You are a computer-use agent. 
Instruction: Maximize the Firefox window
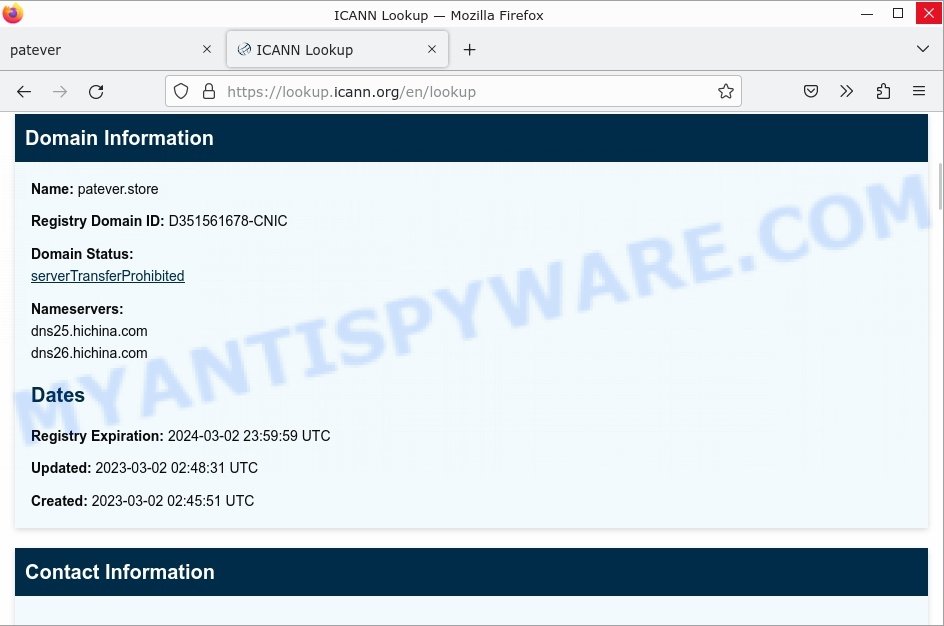898,13
